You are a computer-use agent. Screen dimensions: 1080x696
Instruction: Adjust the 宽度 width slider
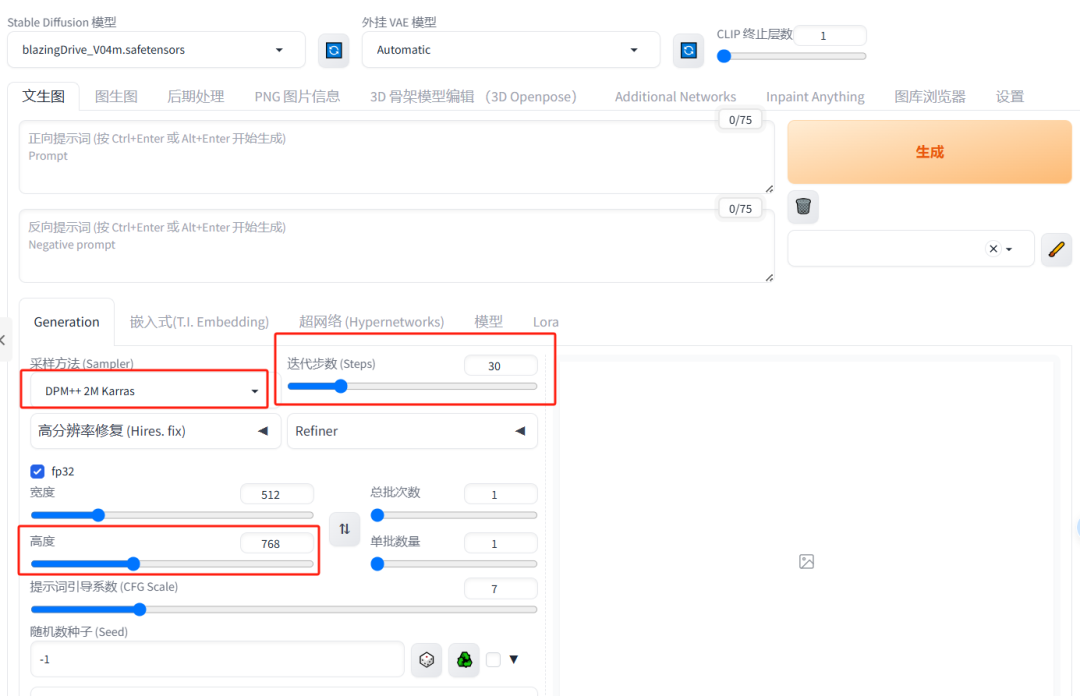click(172, 515)
